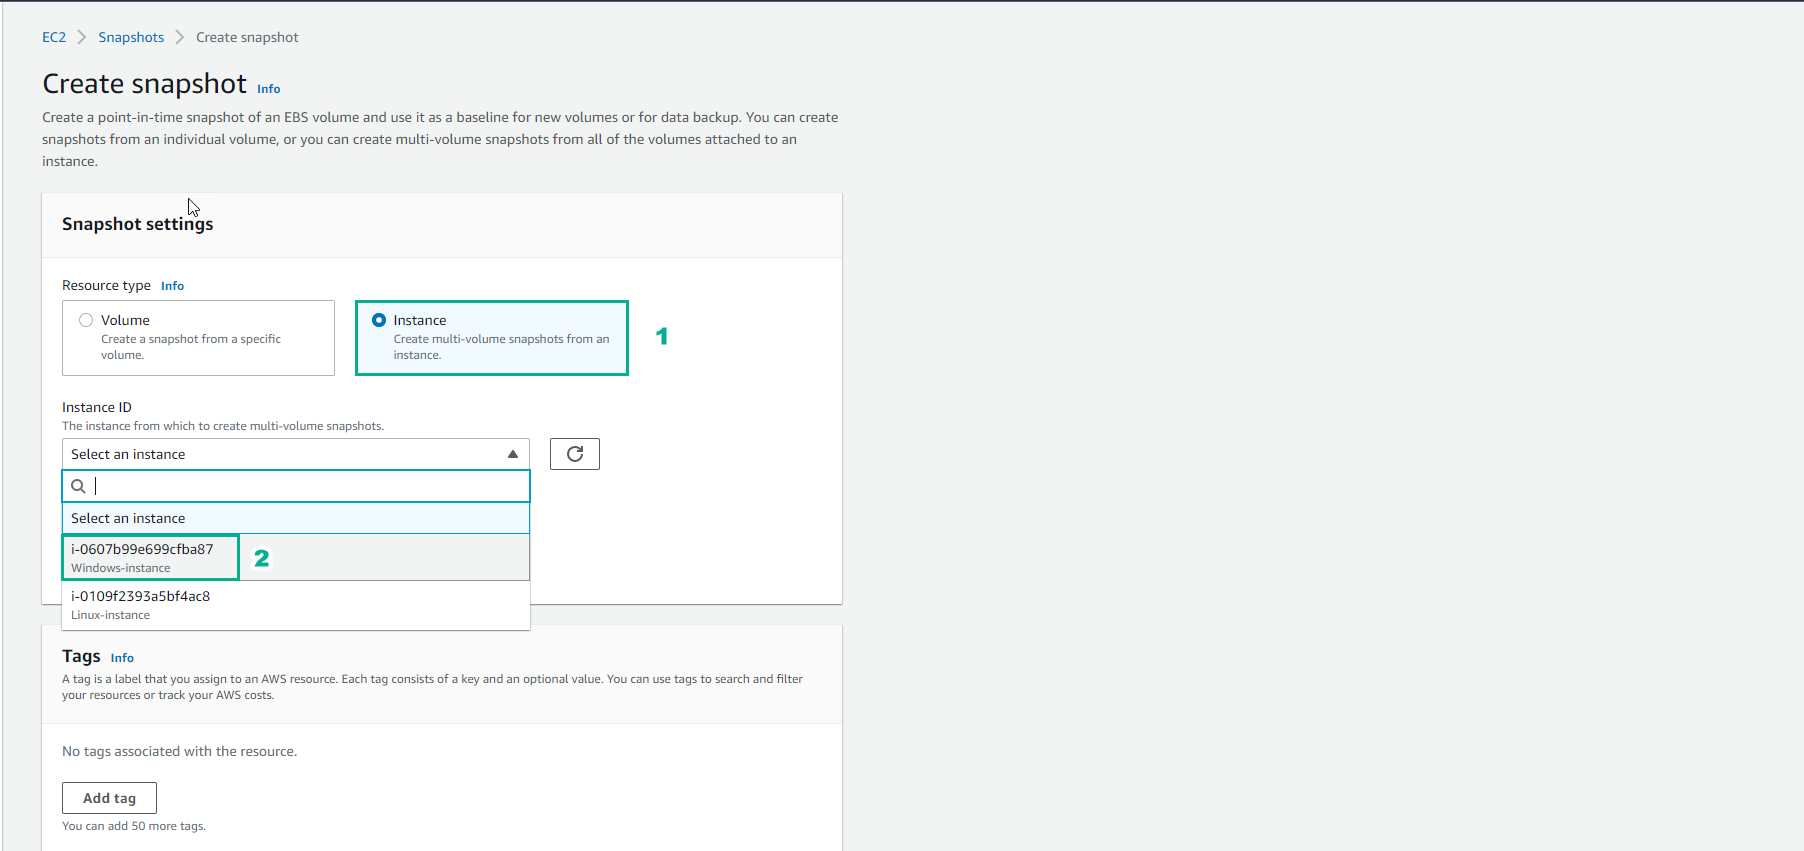The height and width of the screenshot is (851, 1804).
Task: Click the breadcrumb chevron after EC2
Action: [x=82, y=37]
